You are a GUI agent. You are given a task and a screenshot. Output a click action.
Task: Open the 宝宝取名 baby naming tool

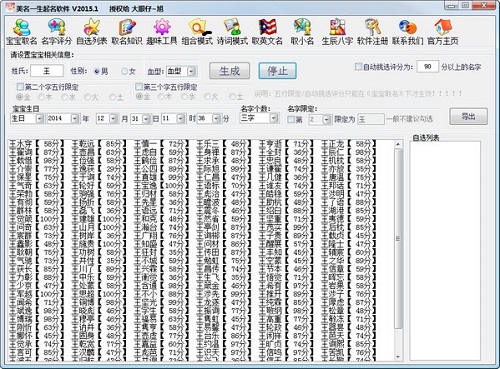[x=22, y=32]
